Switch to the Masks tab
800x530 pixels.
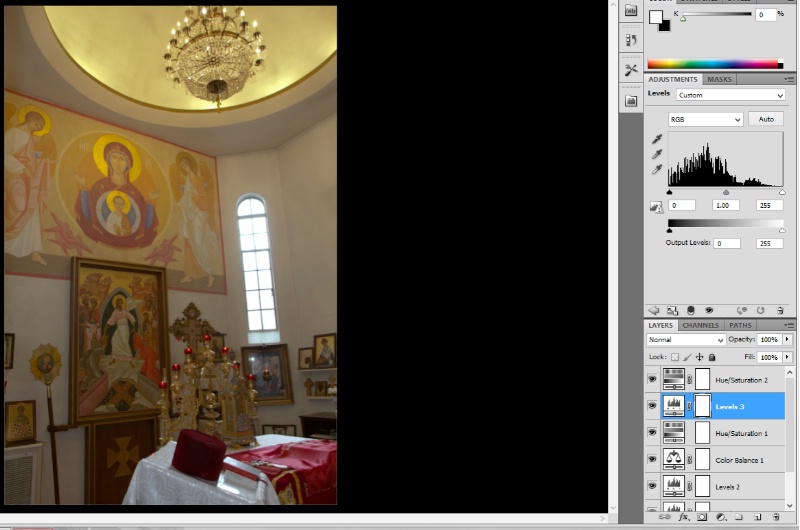[719, 80]
